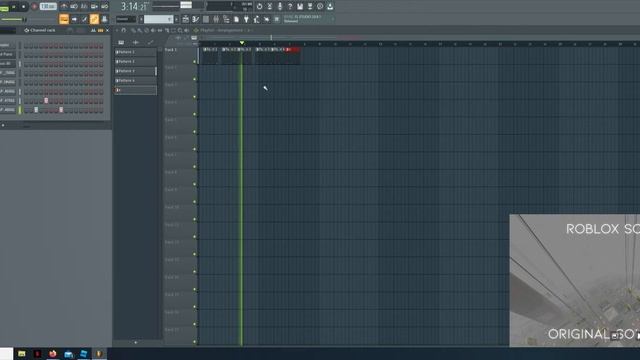Open the playlist menu arrow at header left
The height and width of the screenshot is (360, 640).
tap(117, 30)
